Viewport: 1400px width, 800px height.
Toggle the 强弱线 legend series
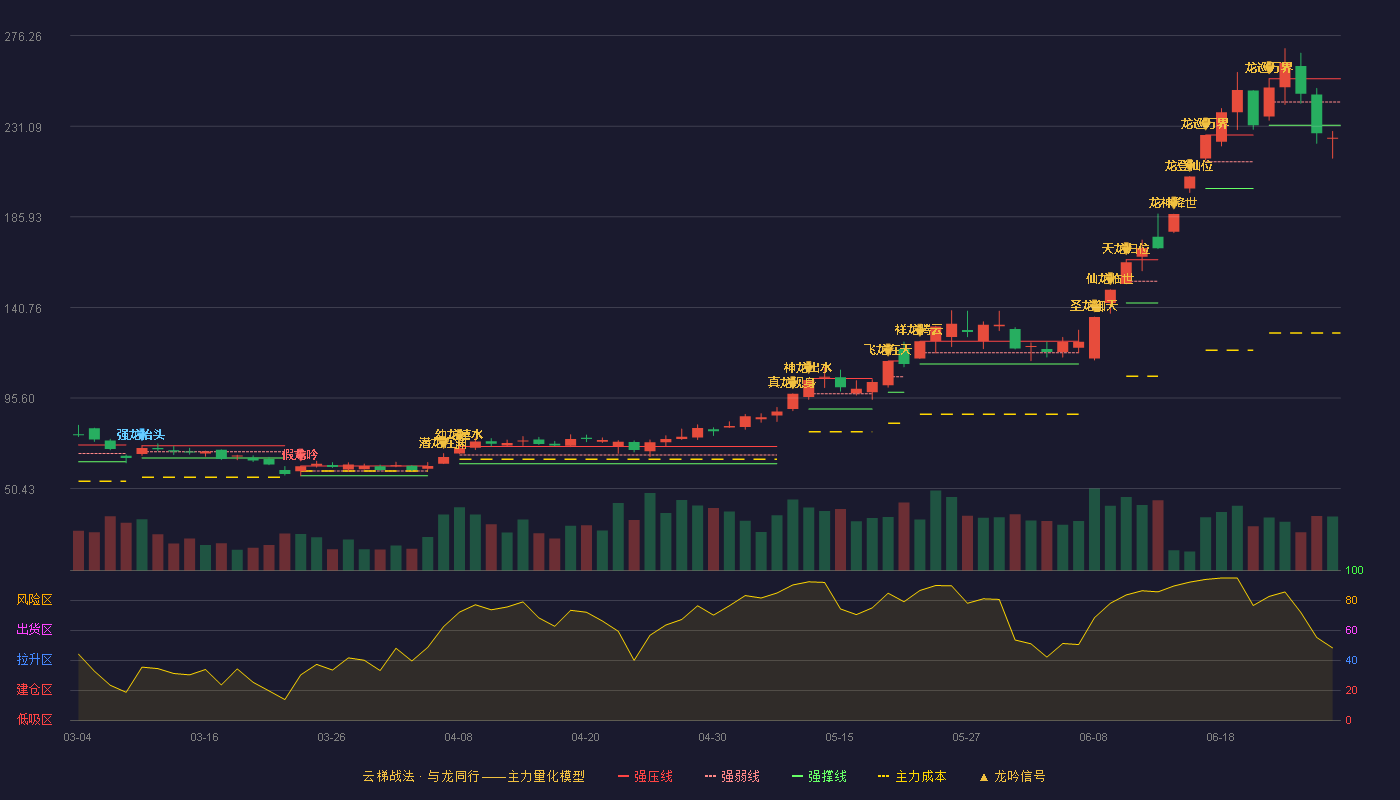tap(732, 776)
